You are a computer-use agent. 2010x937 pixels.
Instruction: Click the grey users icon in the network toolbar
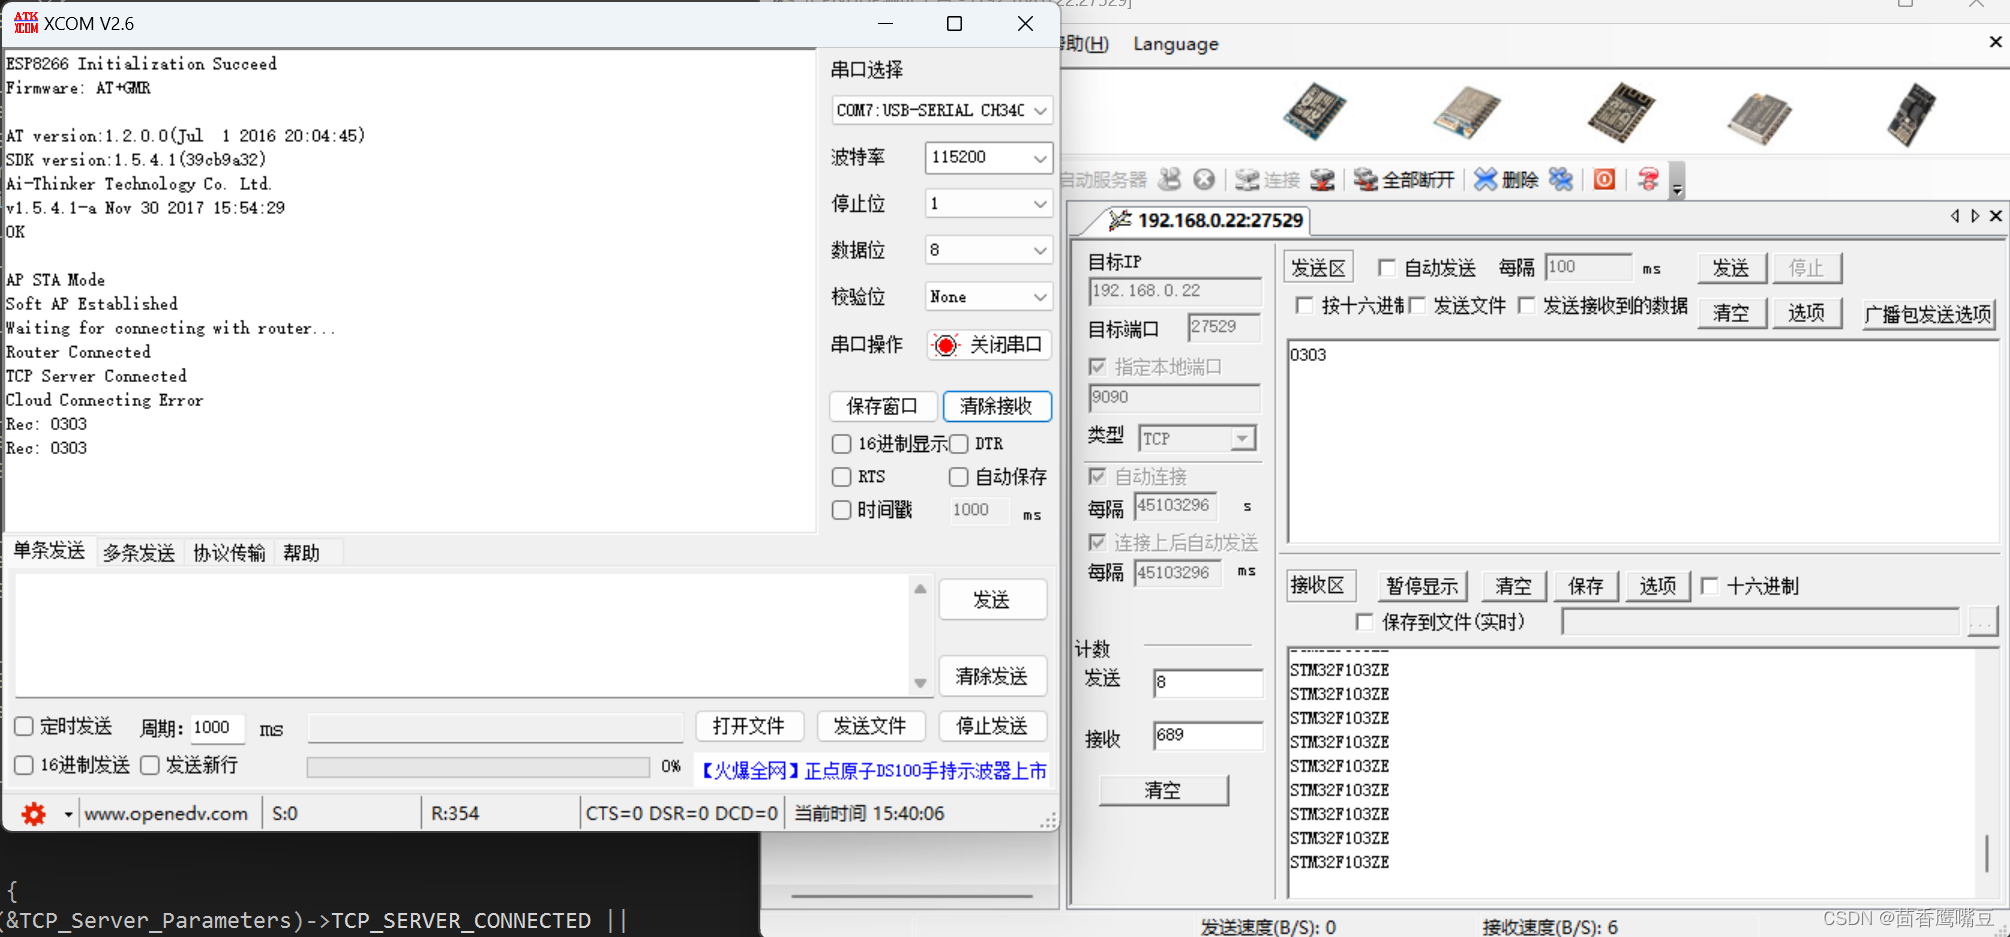coord(1170,179)
